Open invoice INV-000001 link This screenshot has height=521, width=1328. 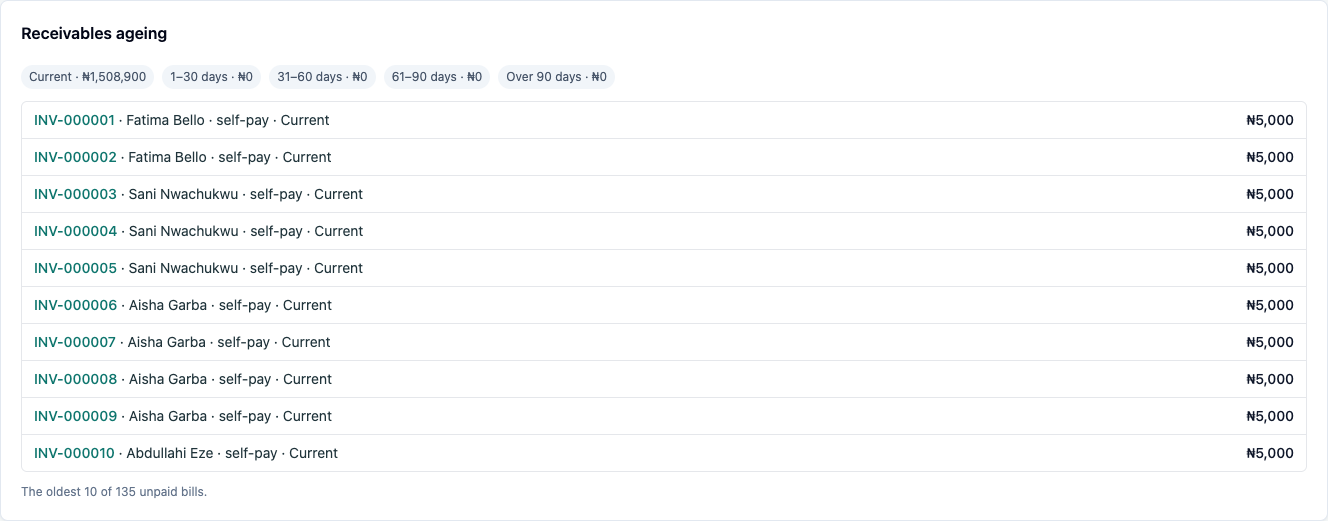click(74, 120)
